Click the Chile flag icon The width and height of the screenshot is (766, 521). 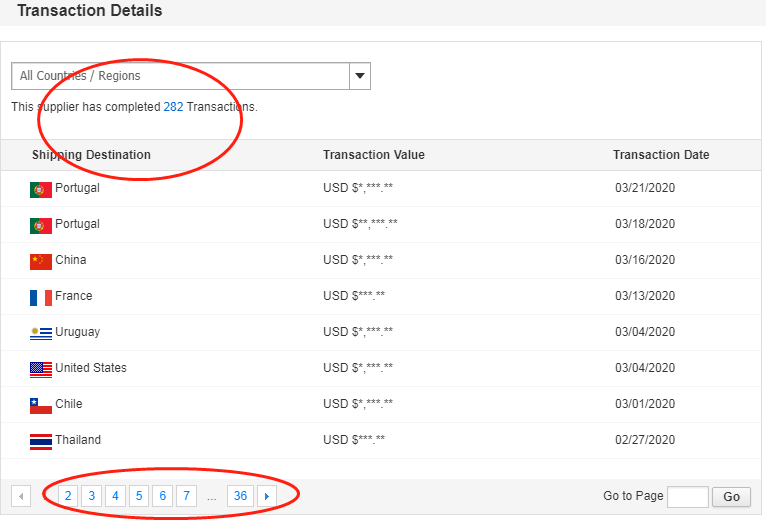tap(40, 405)
